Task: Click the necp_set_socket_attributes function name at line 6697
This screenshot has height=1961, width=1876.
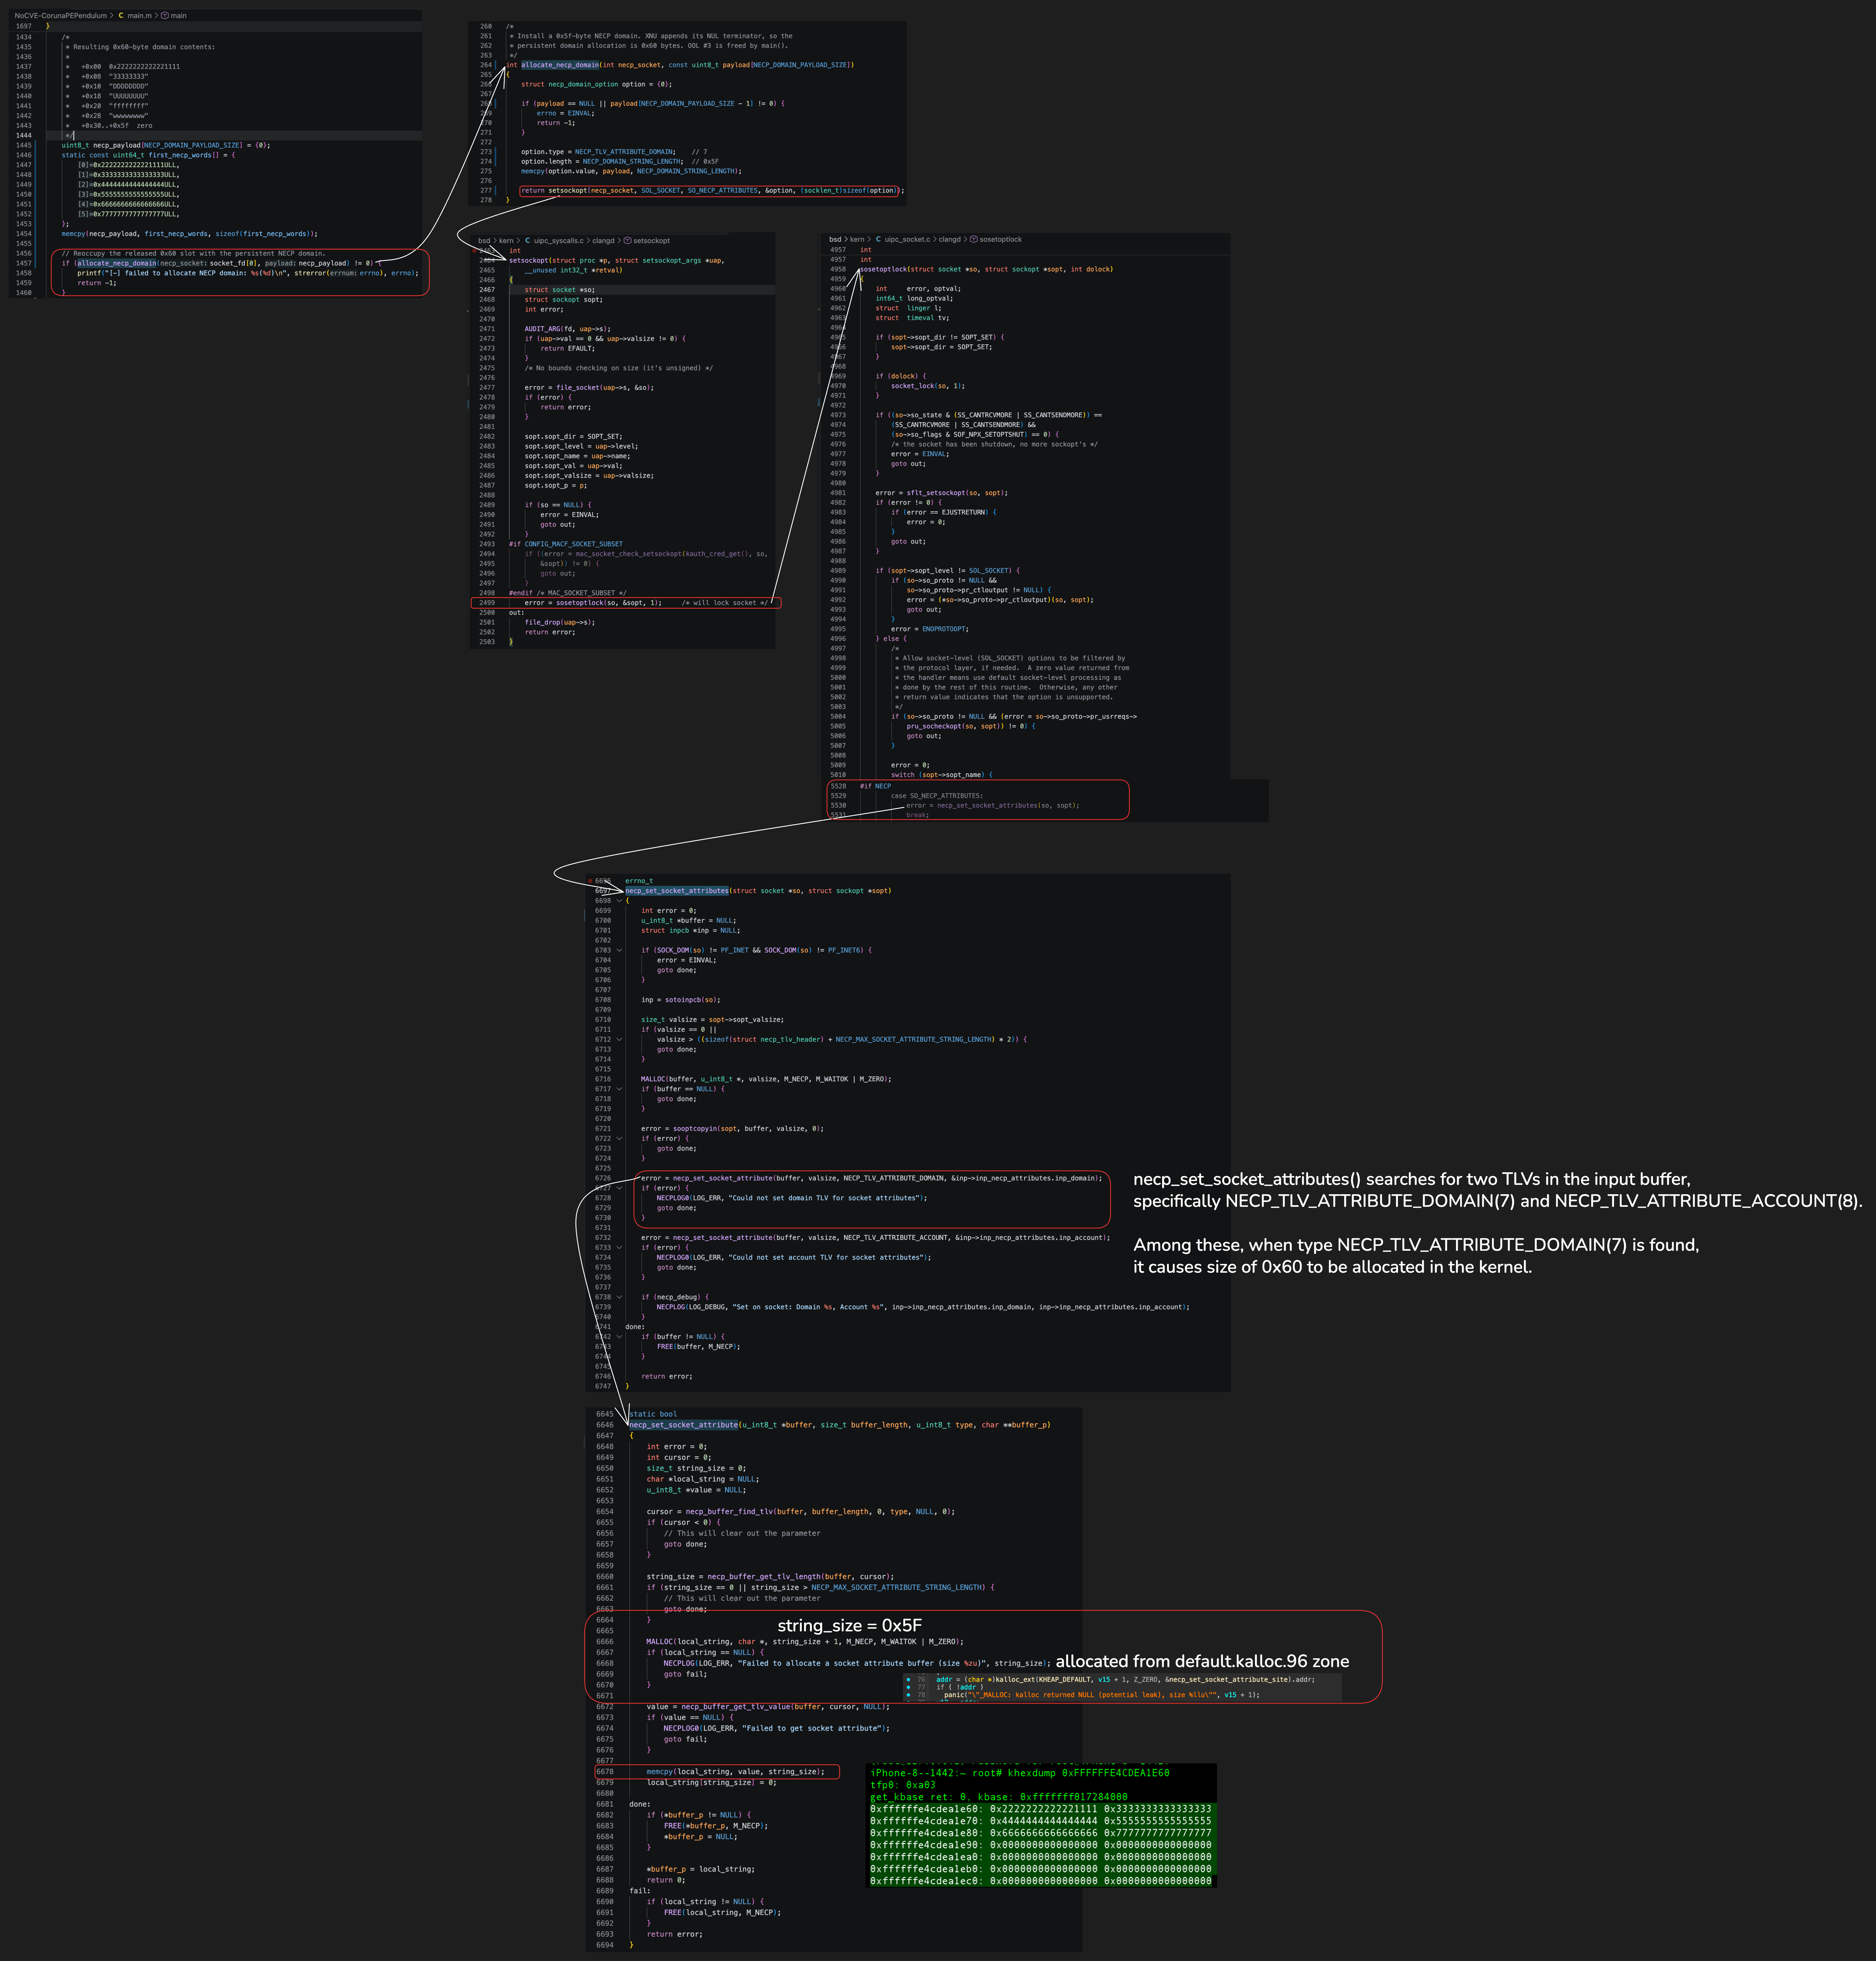Action: click(677, 891)
